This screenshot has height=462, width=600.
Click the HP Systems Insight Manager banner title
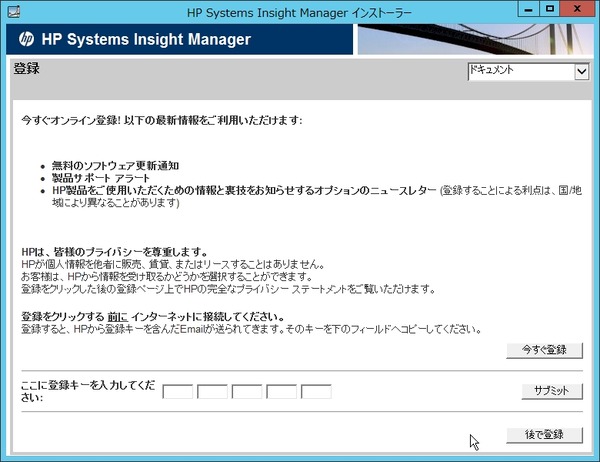(x=146, y=39)
